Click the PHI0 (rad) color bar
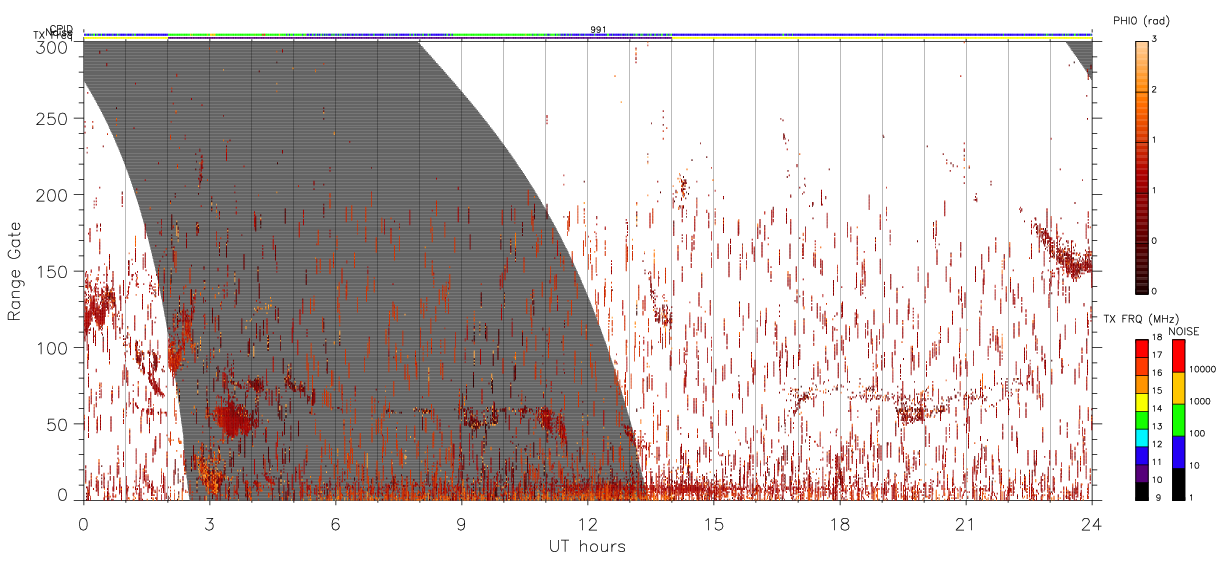Image resolution: width=1228 pixels, height=567 pixels. pos(1141,167)
